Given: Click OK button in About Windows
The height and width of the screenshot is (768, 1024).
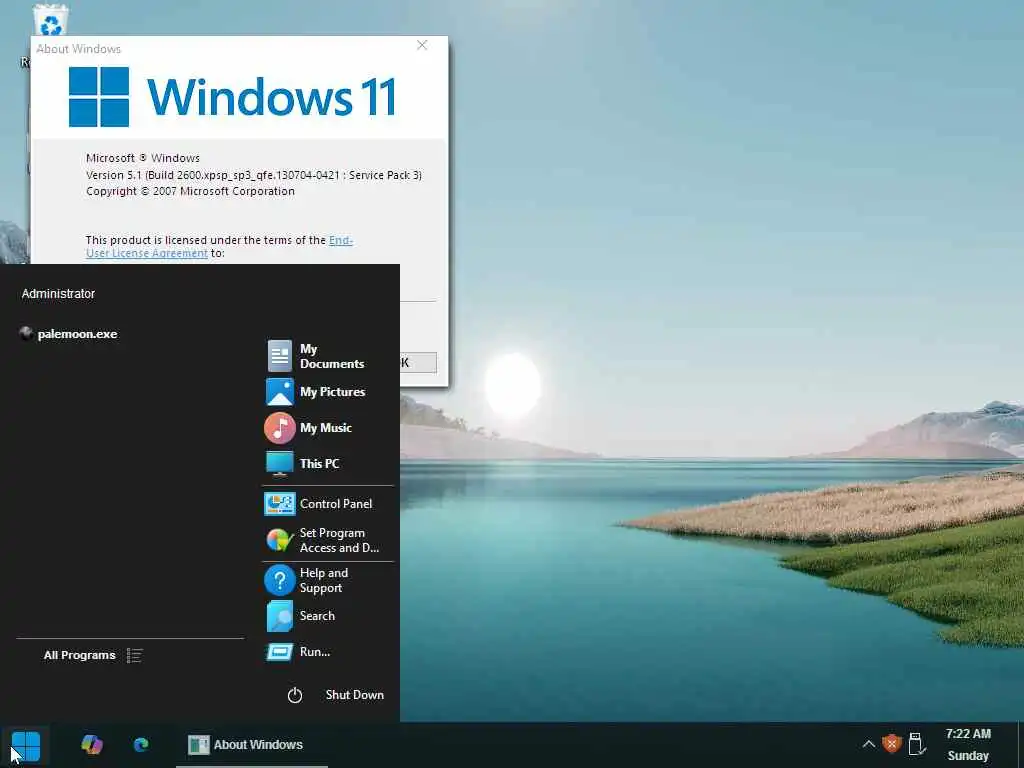Looking at the screenshot, I should click(418, 362).
